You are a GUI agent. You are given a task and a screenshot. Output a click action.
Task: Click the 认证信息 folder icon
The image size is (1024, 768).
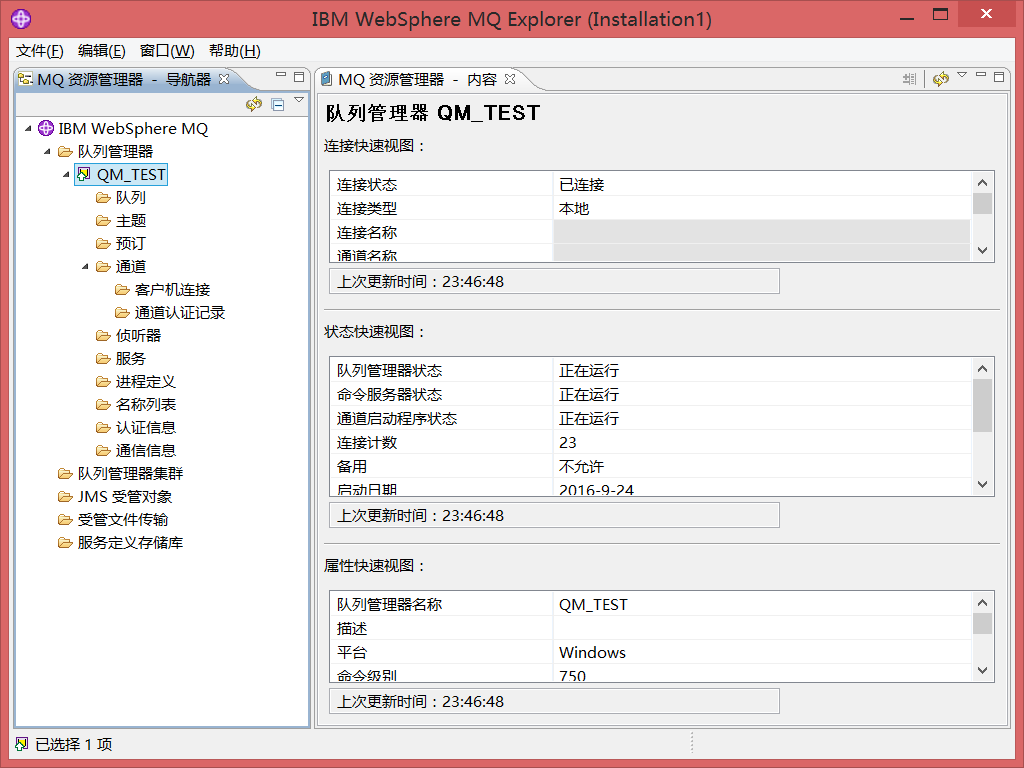pos(103,428)
